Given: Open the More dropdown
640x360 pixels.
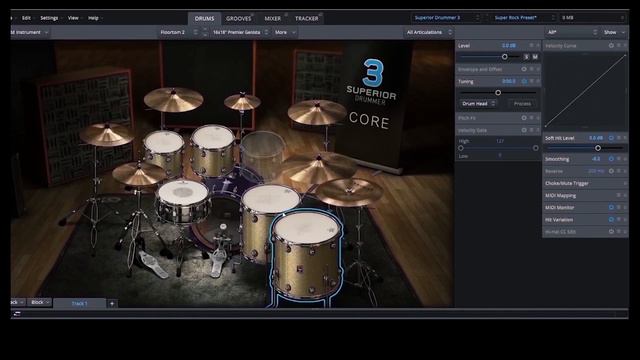Looking at the screenshot, I should pos(285,32).
